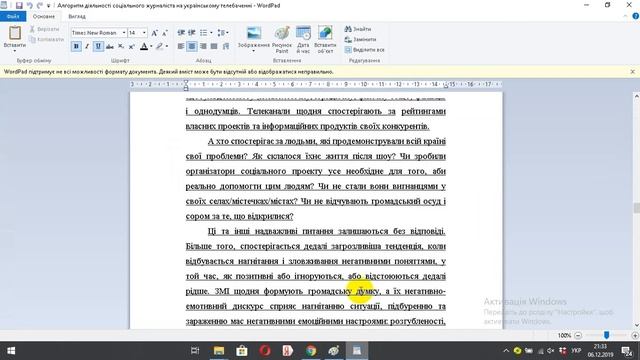This screenshot has width=640, height=360.
Task: Open Google Chrome from the taskbar
Action: [x=311, y=351]
